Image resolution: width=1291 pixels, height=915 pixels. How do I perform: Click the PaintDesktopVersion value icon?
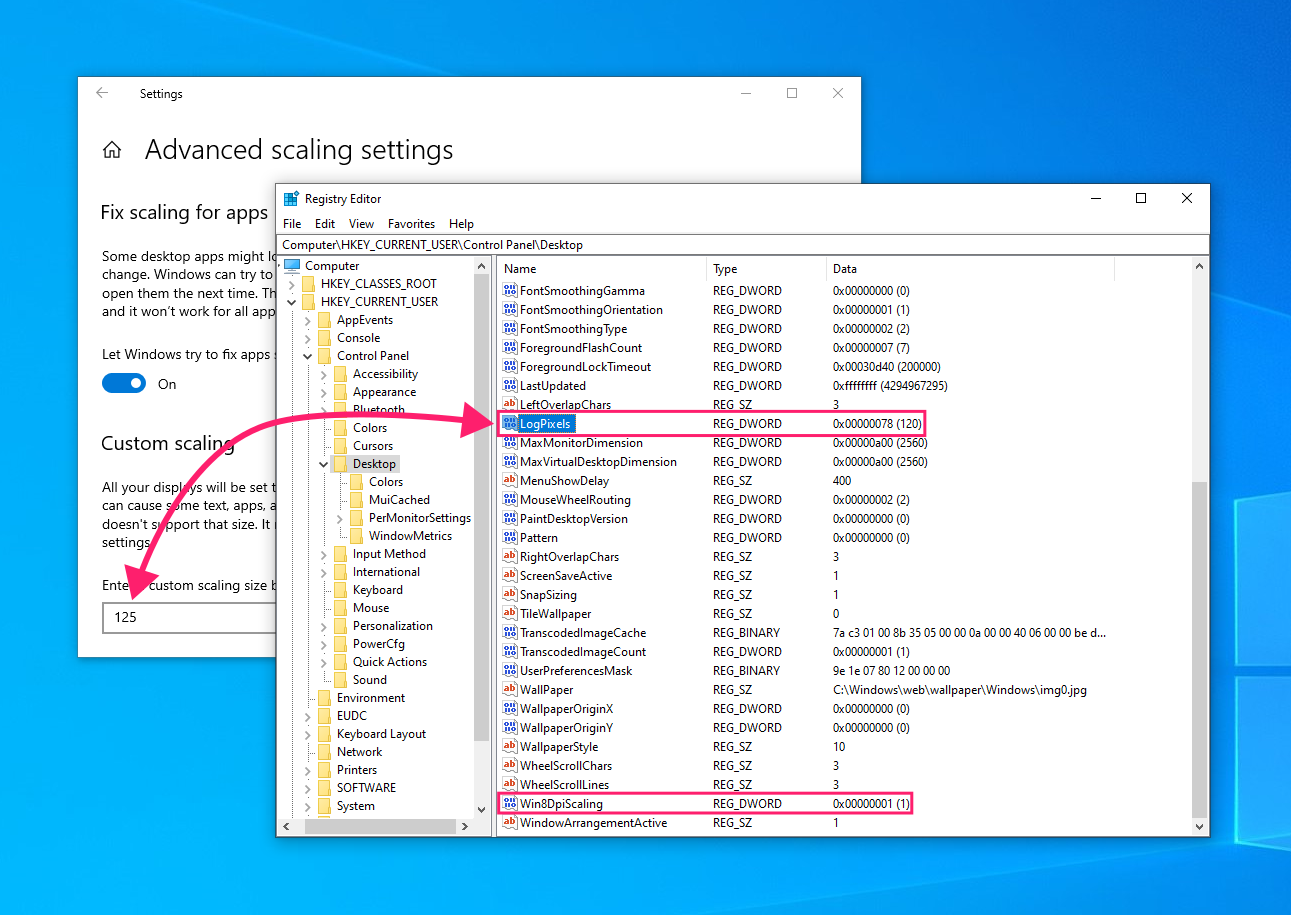coord(510,519)
